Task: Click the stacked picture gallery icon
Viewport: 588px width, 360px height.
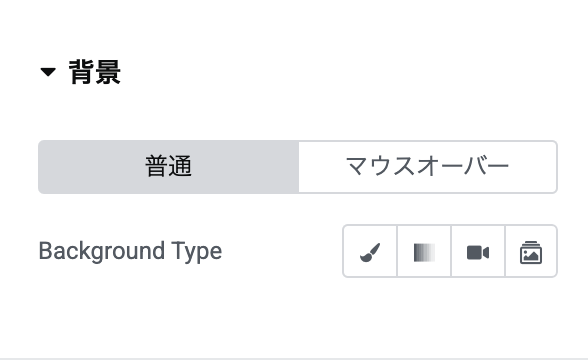Action: coord(531,252)
